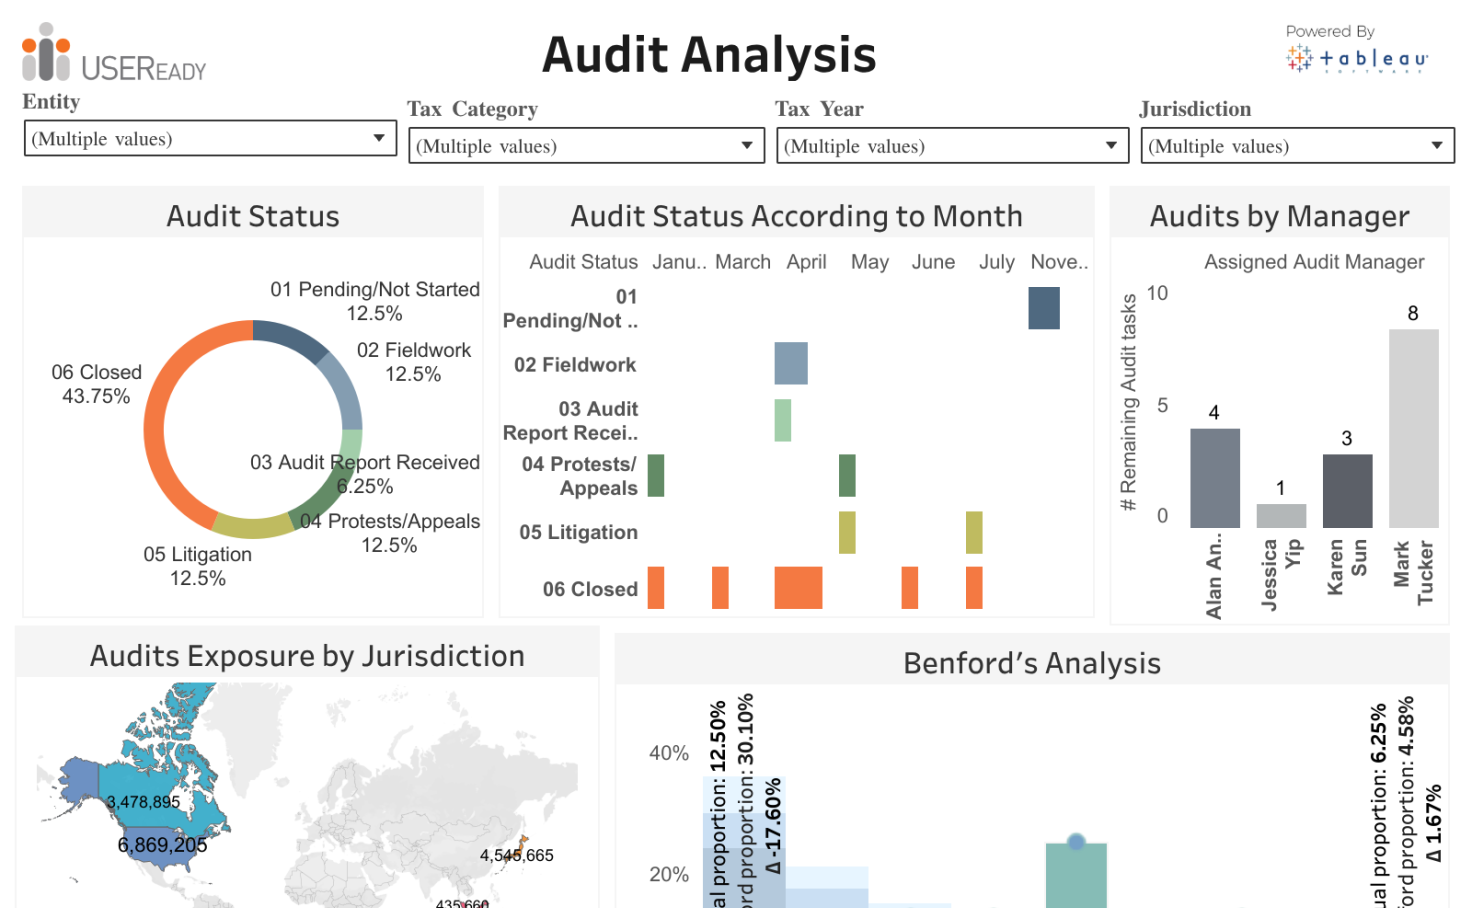Screen dimensions: 1472x908
Task: Select Alan's bar with value 4
Action: coord(1214,478)
